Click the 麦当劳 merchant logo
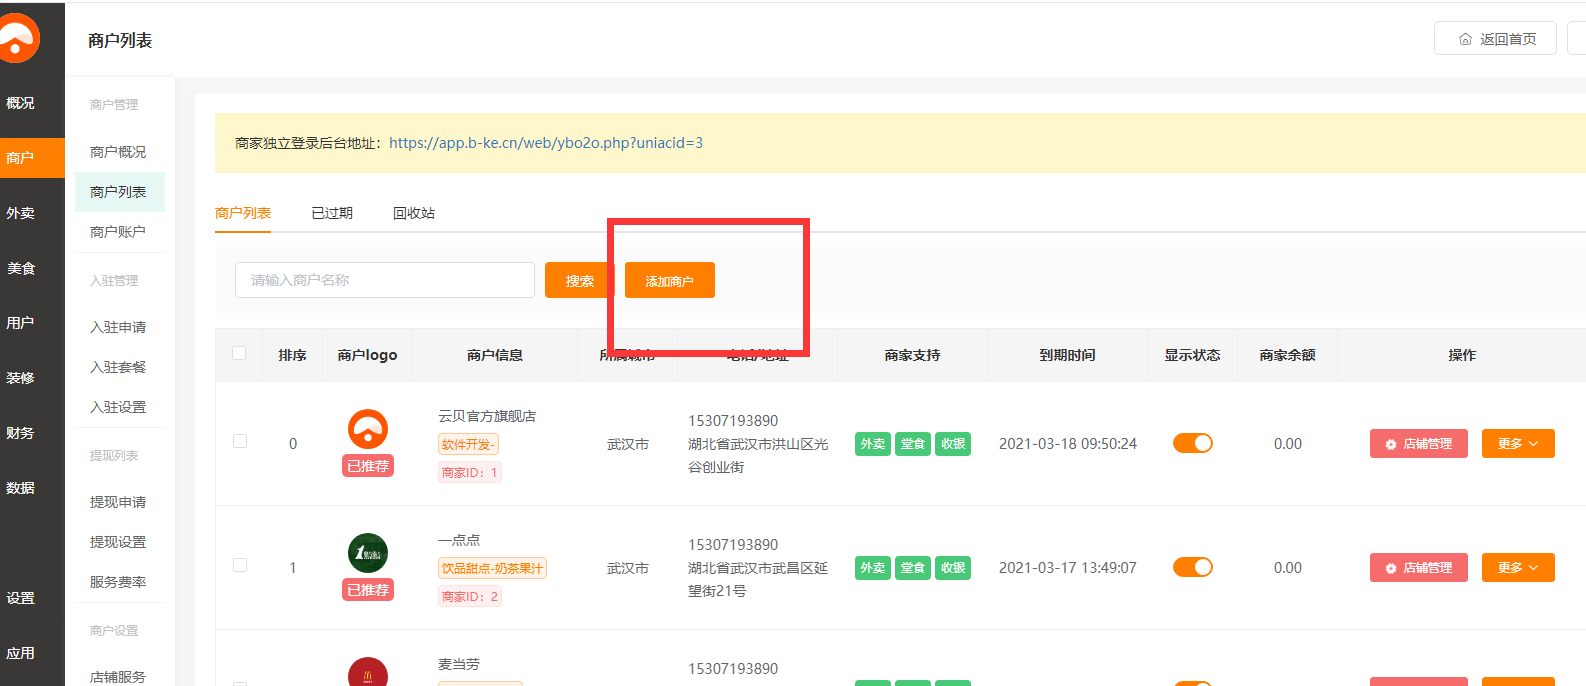Image resolution: width=1586 pixels, height=686 pixels. pos(368,672)
